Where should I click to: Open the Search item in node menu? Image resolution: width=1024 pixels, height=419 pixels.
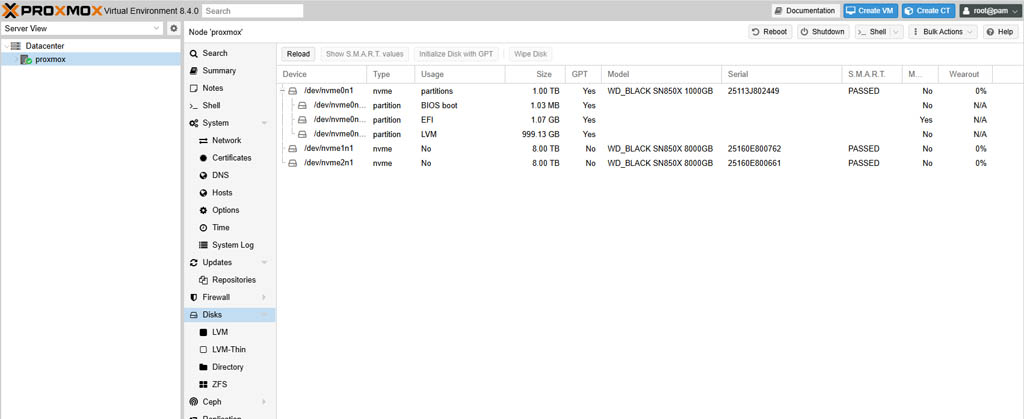tap(229, 54)
